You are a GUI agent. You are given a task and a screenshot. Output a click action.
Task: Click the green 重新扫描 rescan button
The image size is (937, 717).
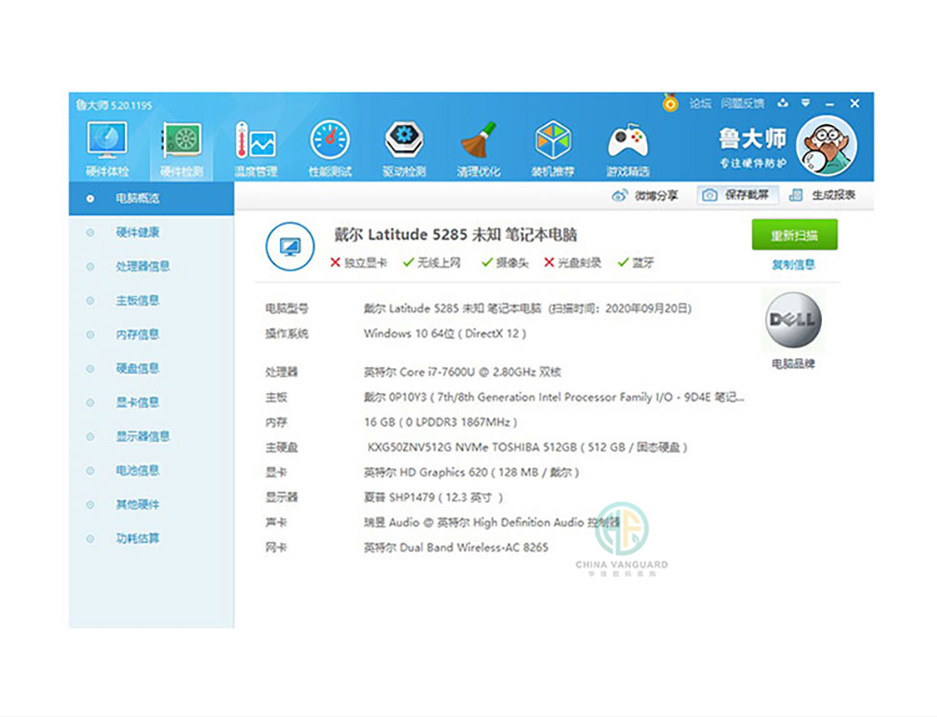coord(795,235)
